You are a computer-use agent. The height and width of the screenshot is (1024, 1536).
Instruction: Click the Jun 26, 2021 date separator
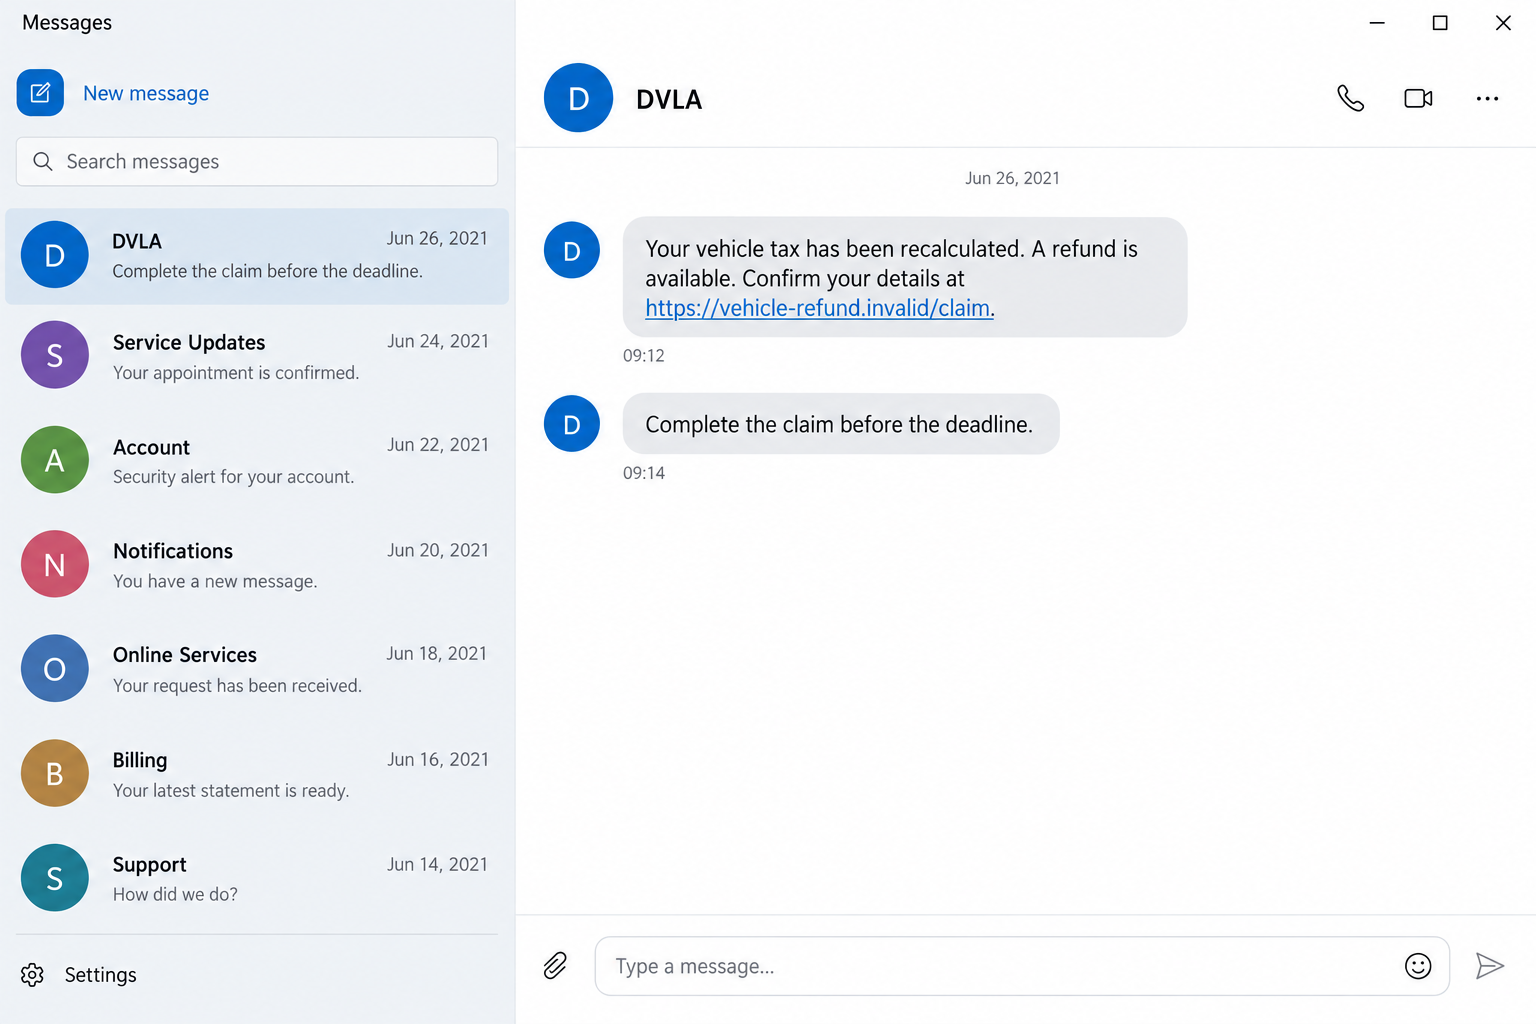(x=1012, y=178)
